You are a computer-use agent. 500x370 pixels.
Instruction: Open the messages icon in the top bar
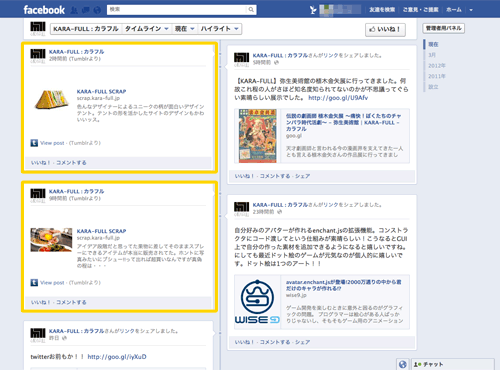[86, 10]
